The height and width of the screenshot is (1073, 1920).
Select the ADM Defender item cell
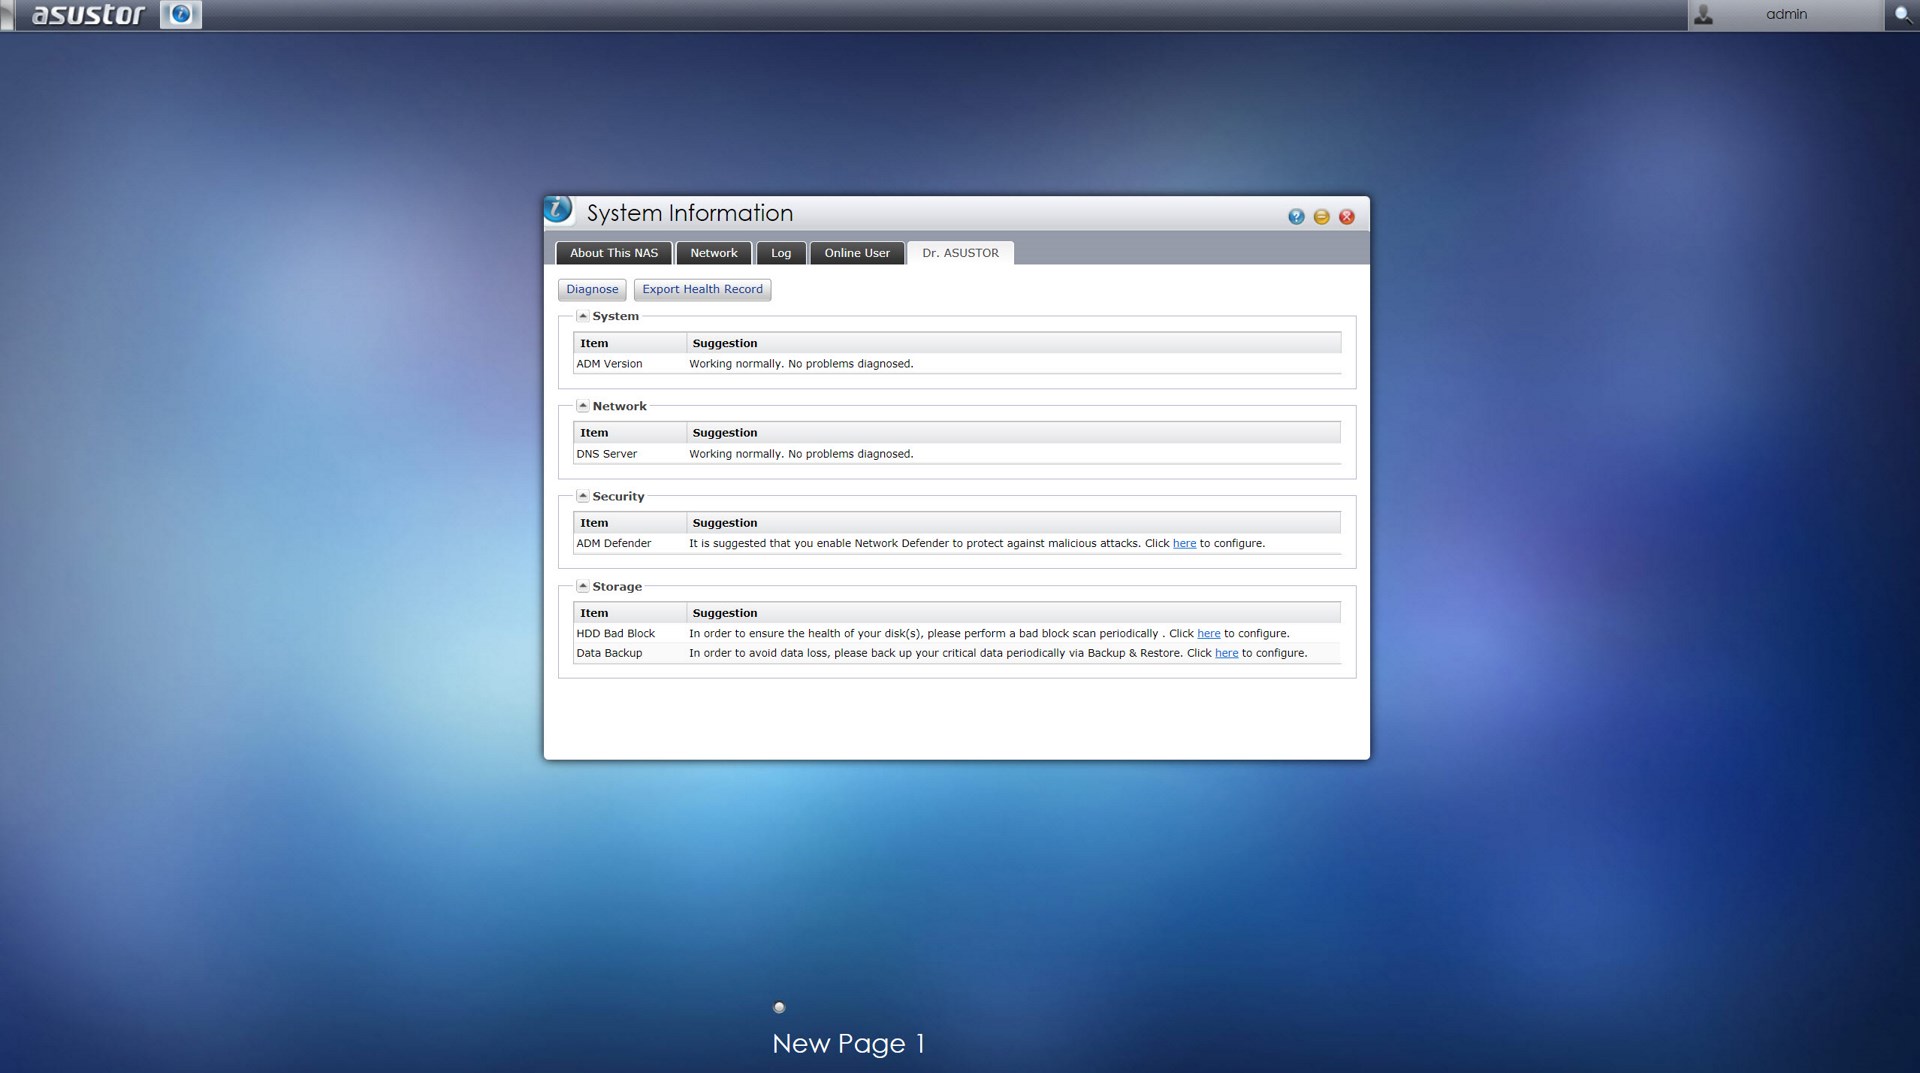[x=630, y=544]
